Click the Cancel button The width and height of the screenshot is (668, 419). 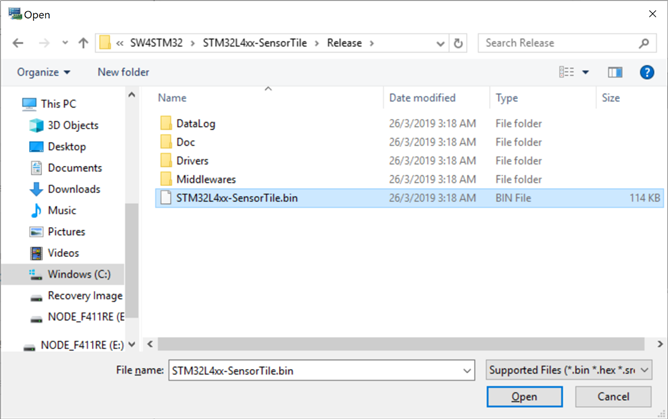pyautogui.click(x=613, y=397)
